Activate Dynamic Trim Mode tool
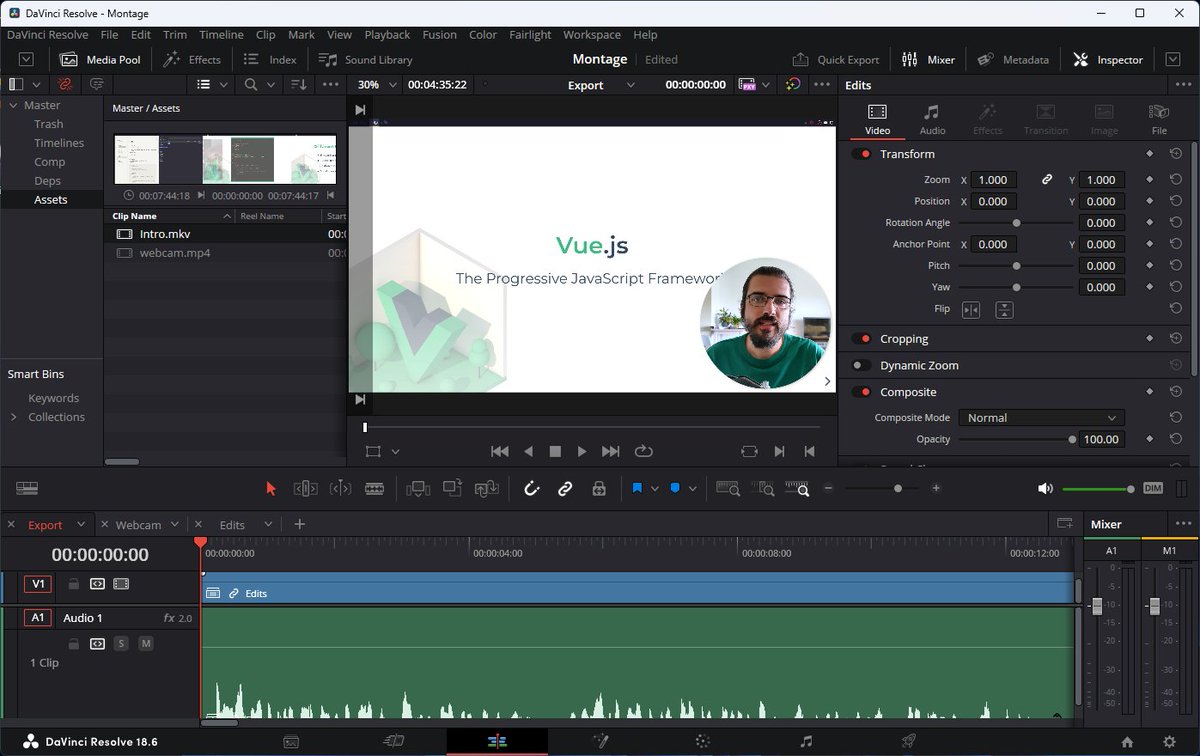 pos(340,488)
